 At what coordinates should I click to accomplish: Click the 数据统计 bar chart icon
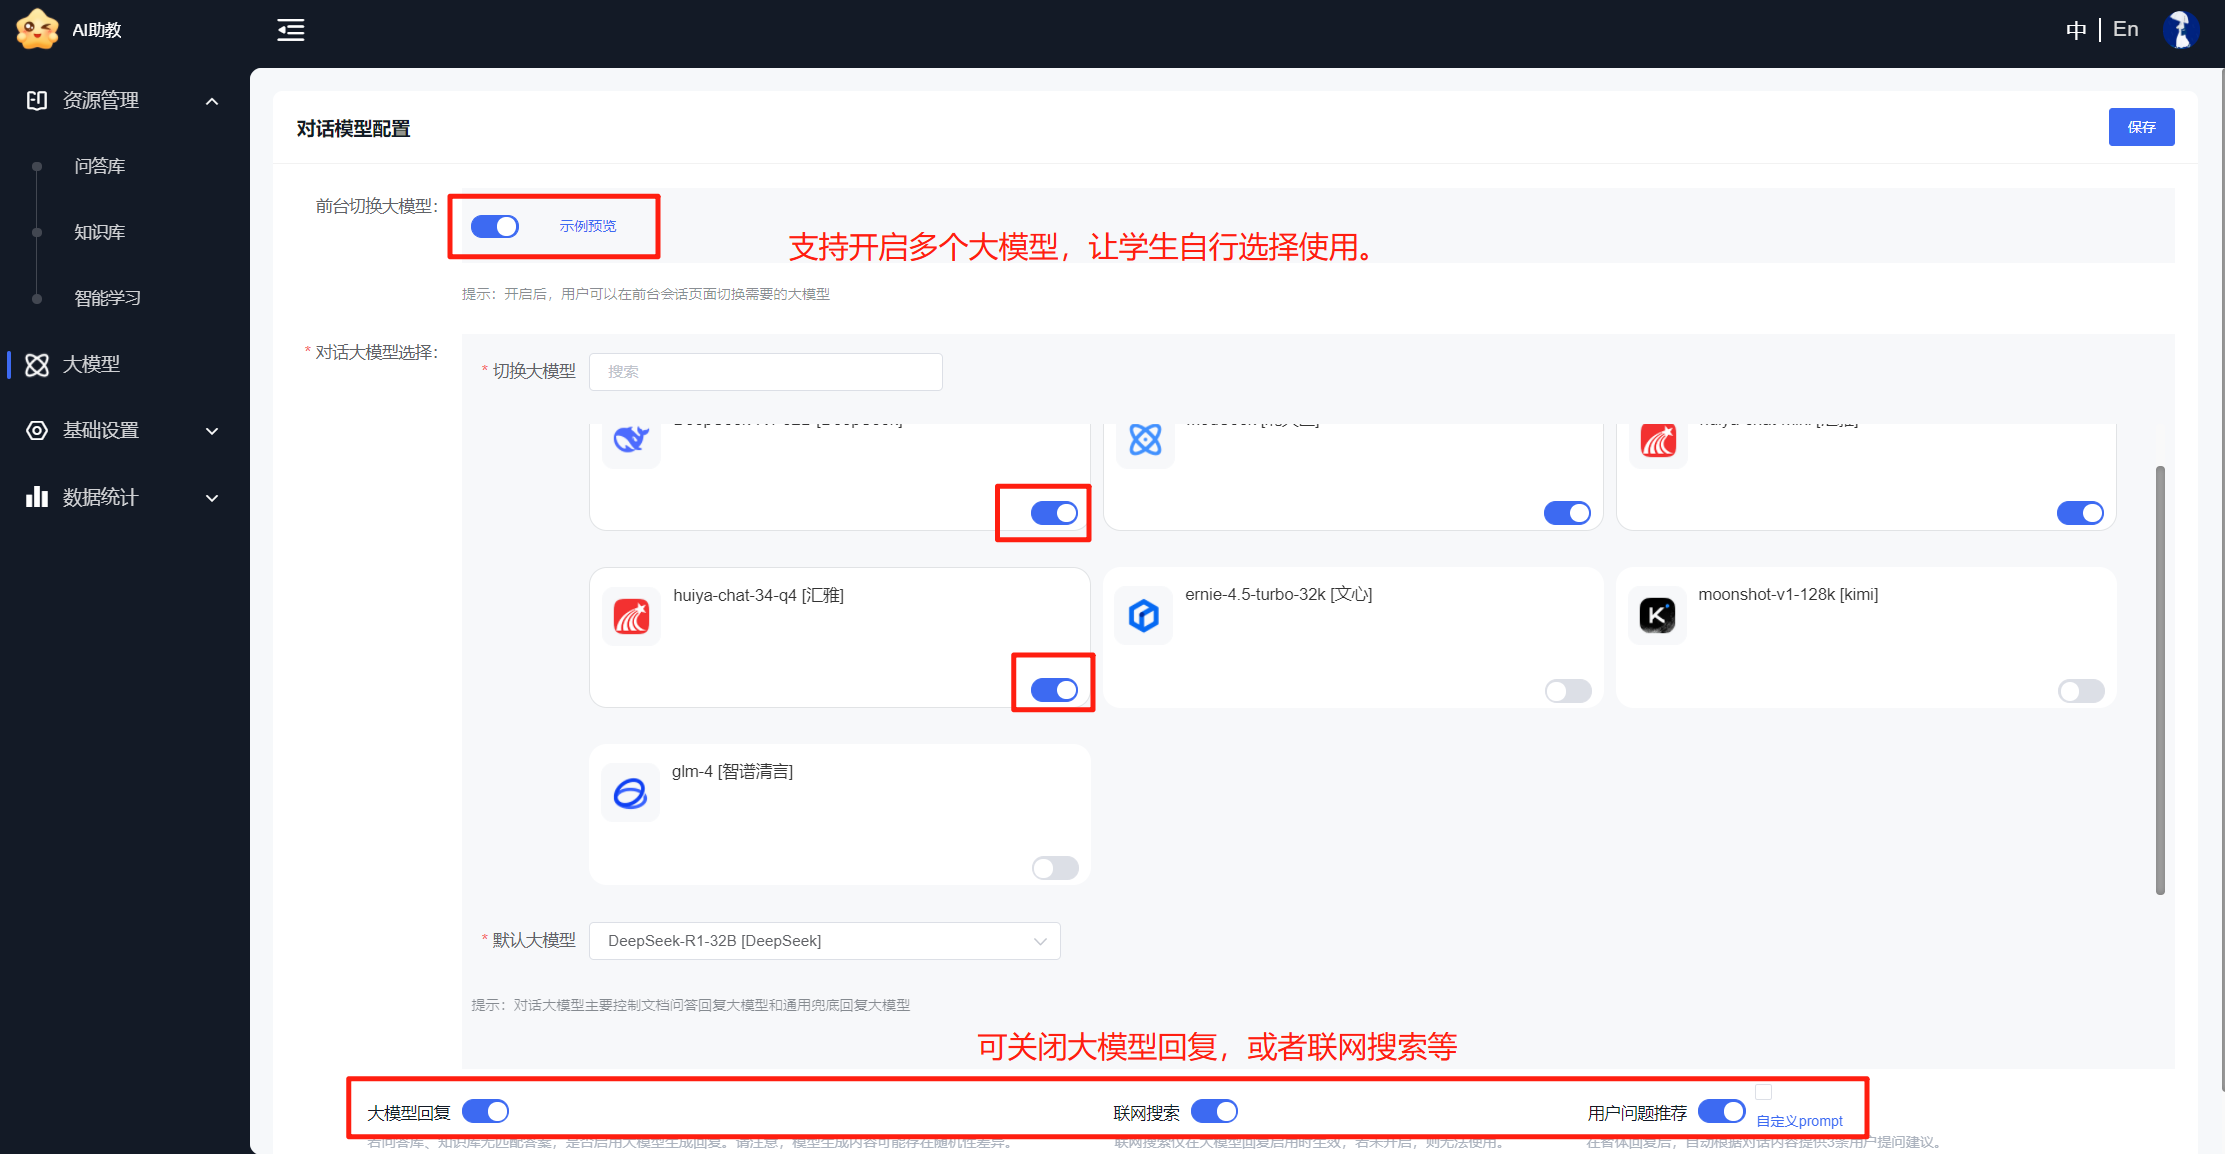click(x=37, y=497)
